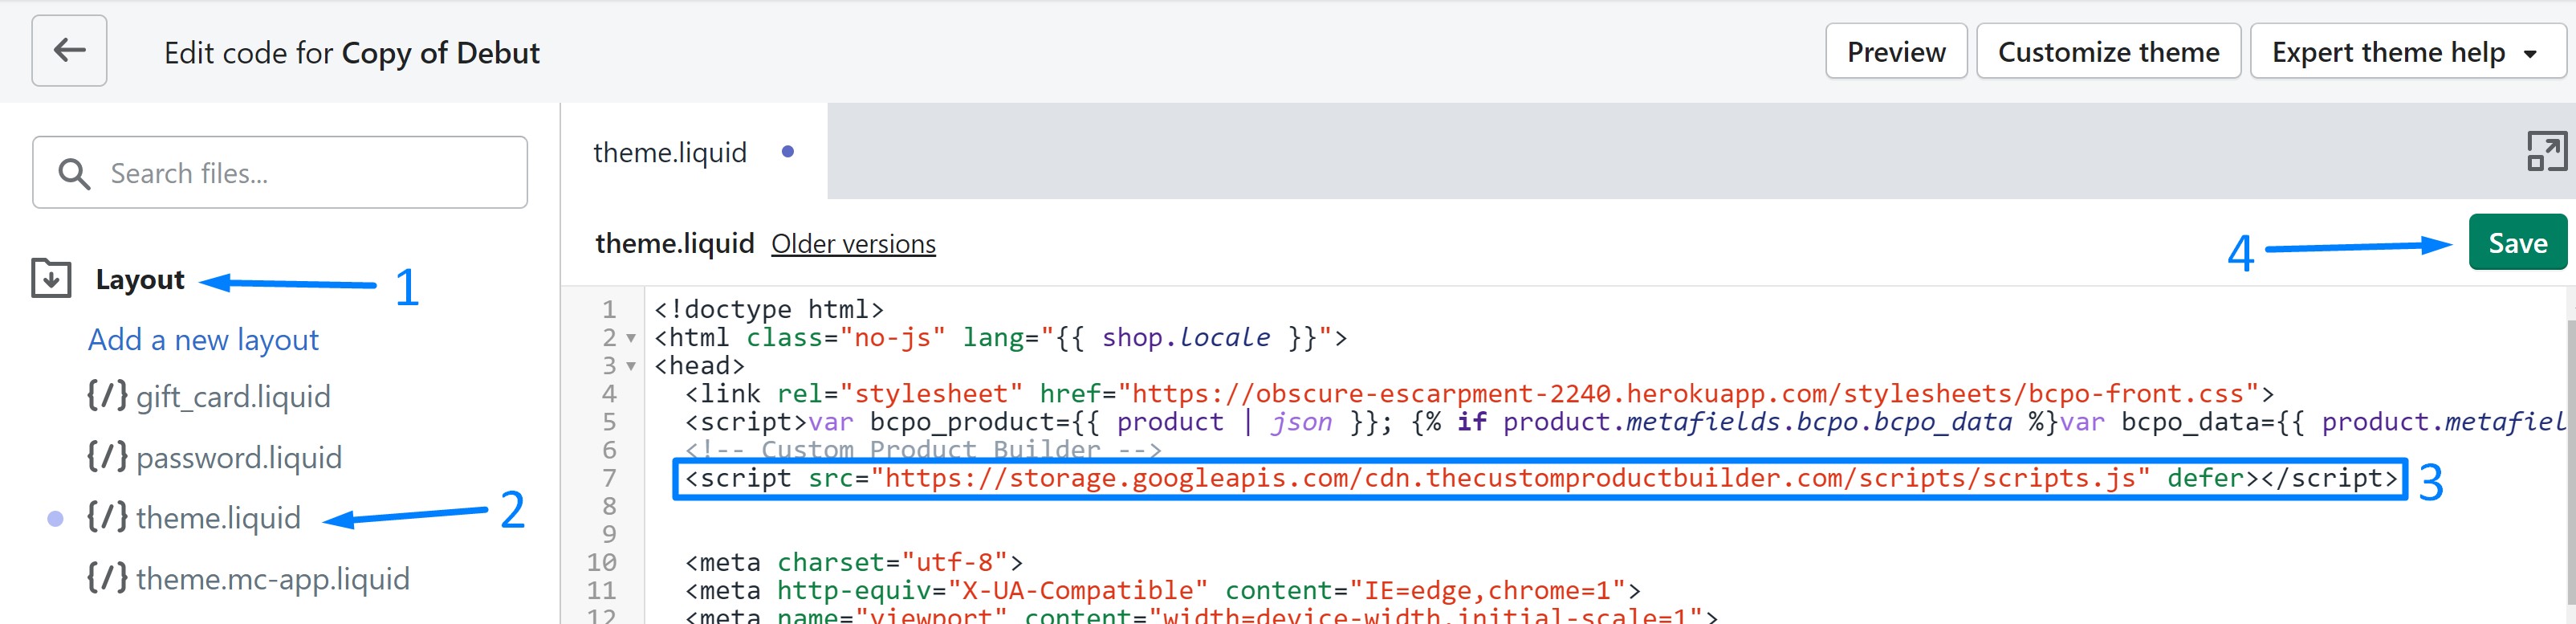Click the Preview button

[1896, 51]
